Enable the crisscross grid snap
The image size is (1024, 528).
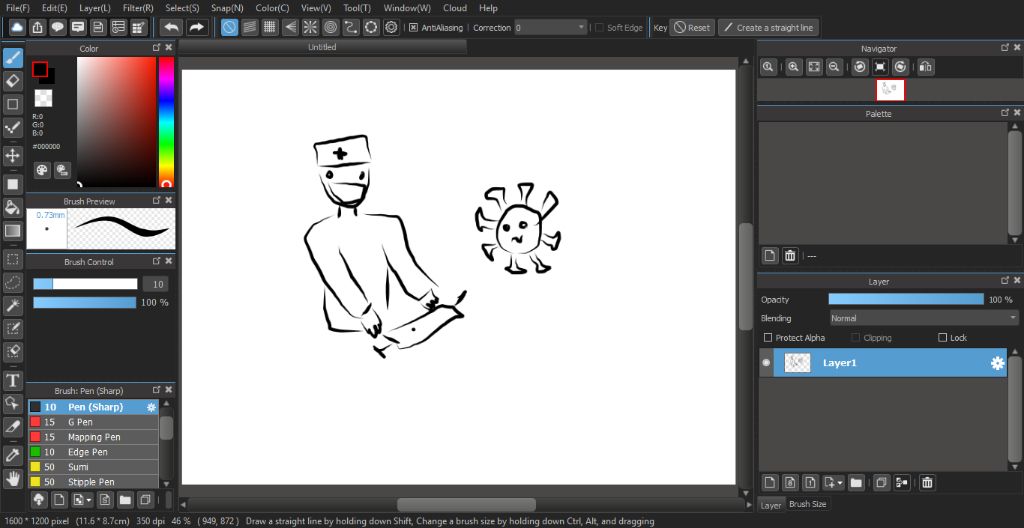[x=270, y=27]
